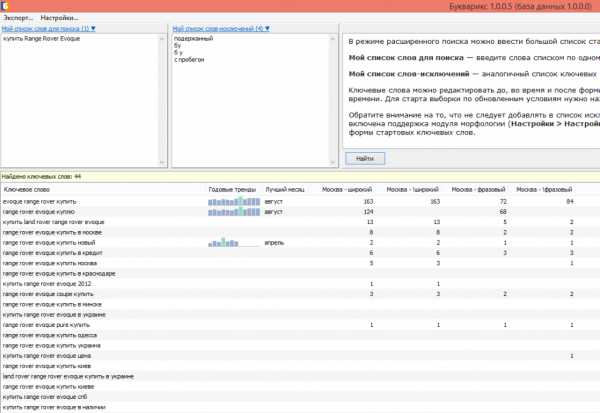Click trend chart for evoque range rover купить
The width and height of the screenshot is (600, 413).
pos(232,201)
